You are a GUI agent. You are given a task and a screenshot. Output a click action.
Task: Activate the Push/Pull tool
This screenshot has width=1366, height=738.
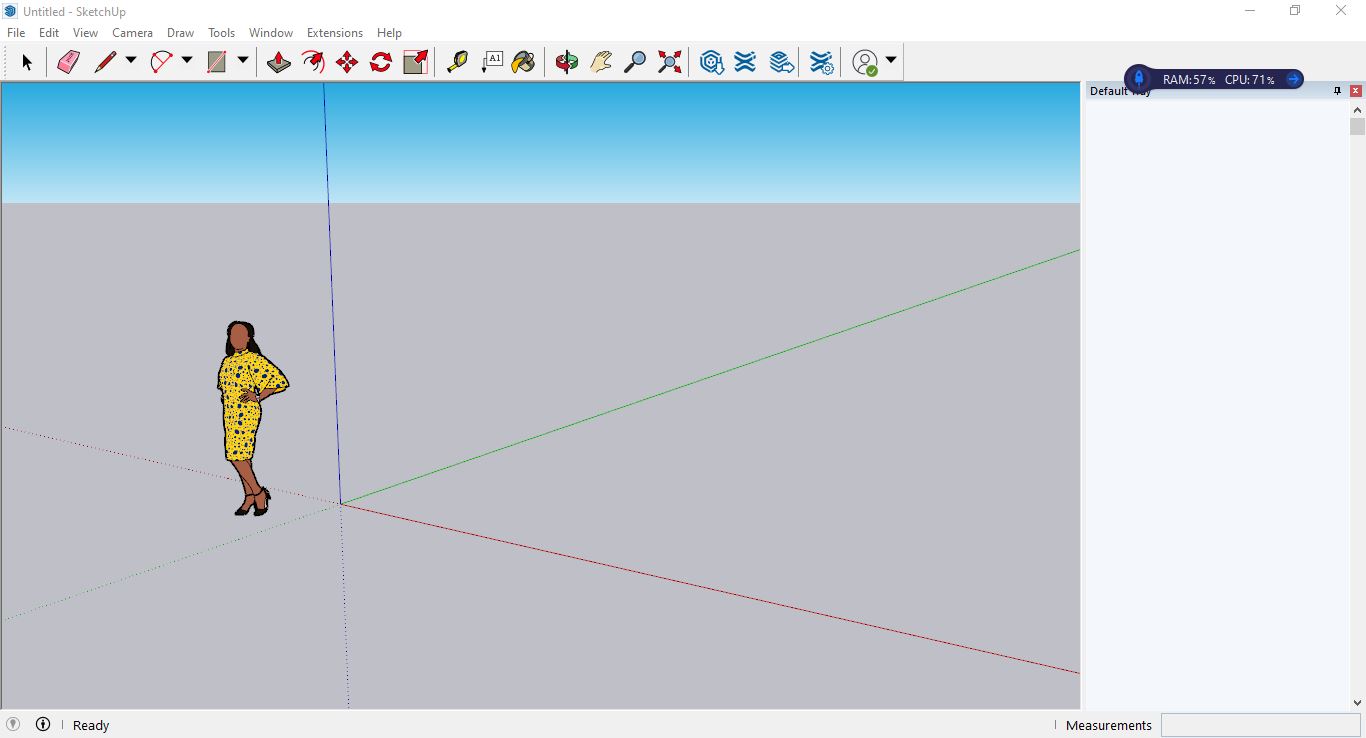click(x=279, y=62)
